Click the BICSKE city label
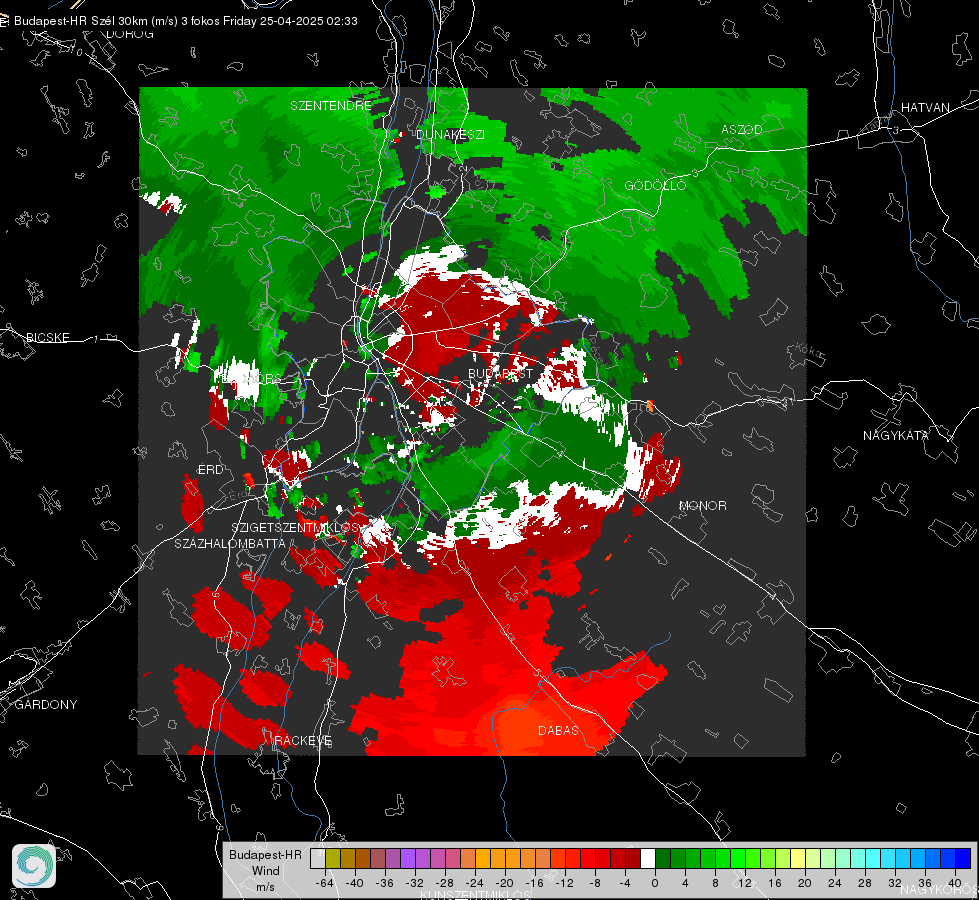979x900 pixels. [47, 337]
